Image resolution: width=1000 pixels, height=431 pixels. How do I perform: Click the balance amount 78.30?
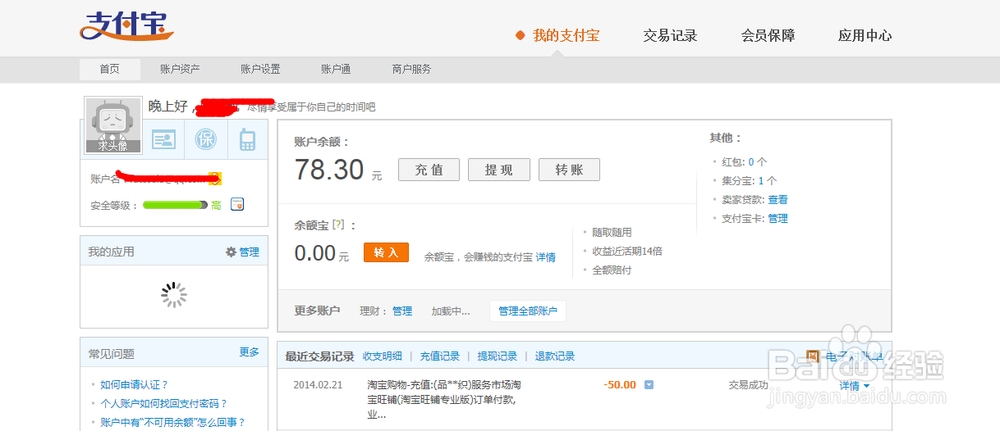329,170
